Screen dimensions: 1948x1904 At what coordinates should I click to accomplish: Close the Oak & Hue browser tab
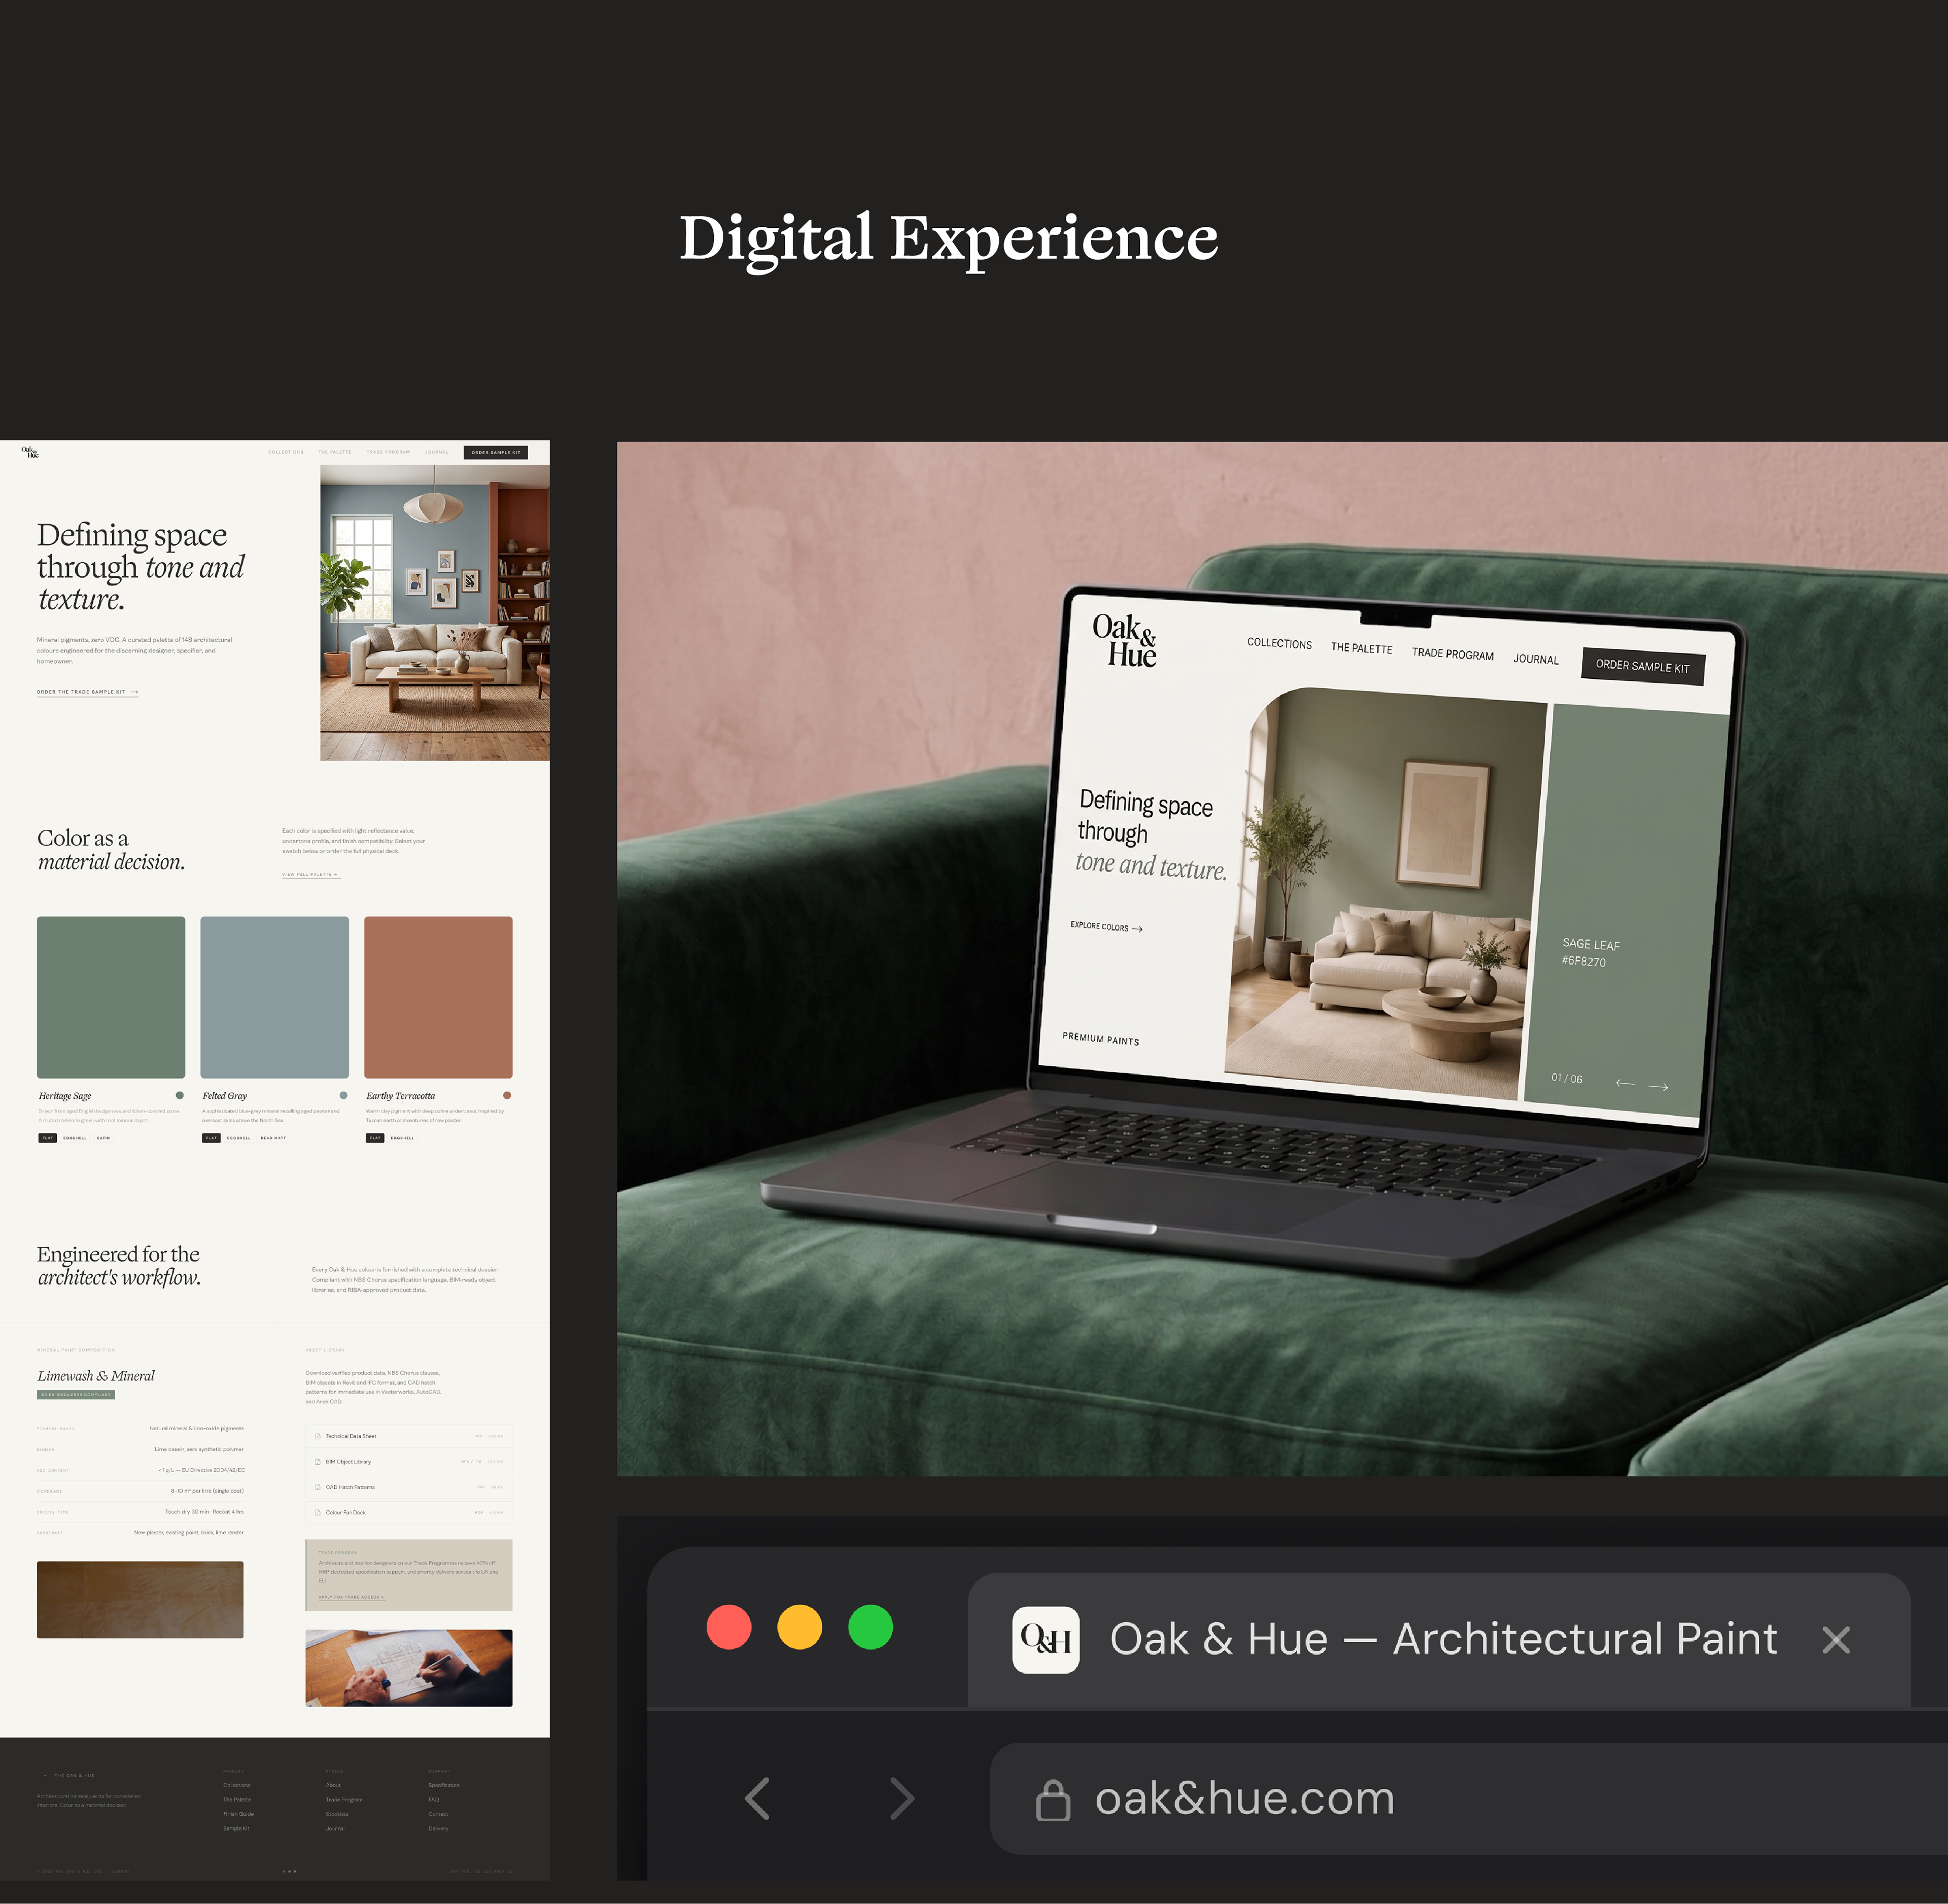click(1836, 1639)
